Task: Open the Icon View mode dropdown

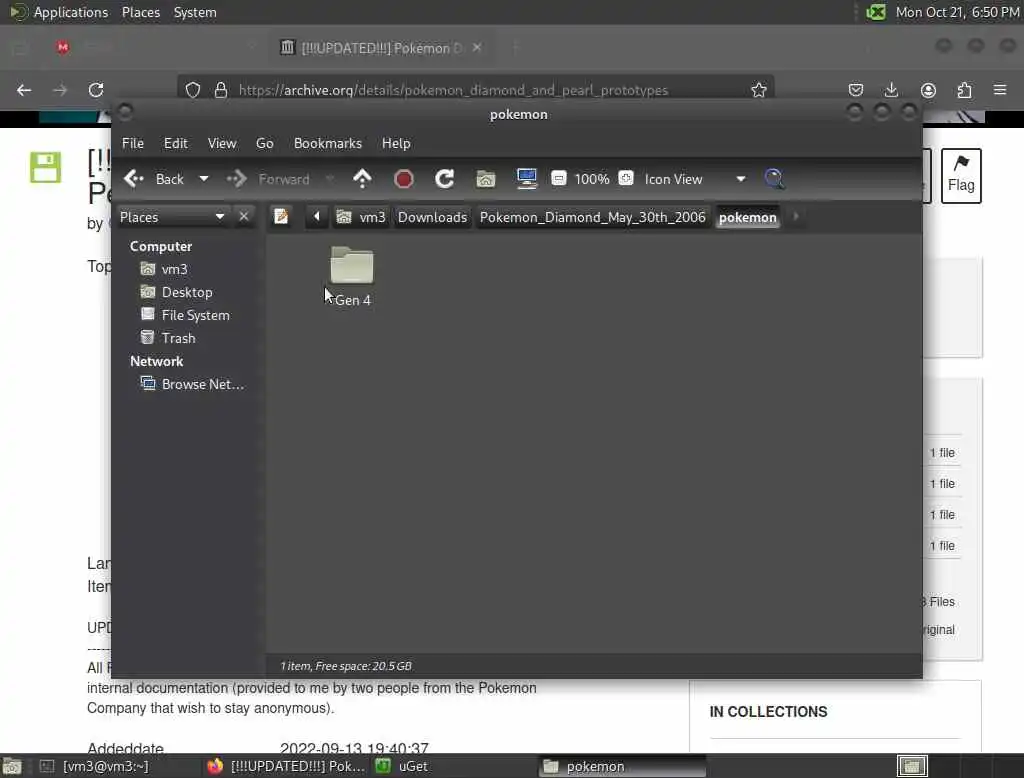Action: [695, 179]
